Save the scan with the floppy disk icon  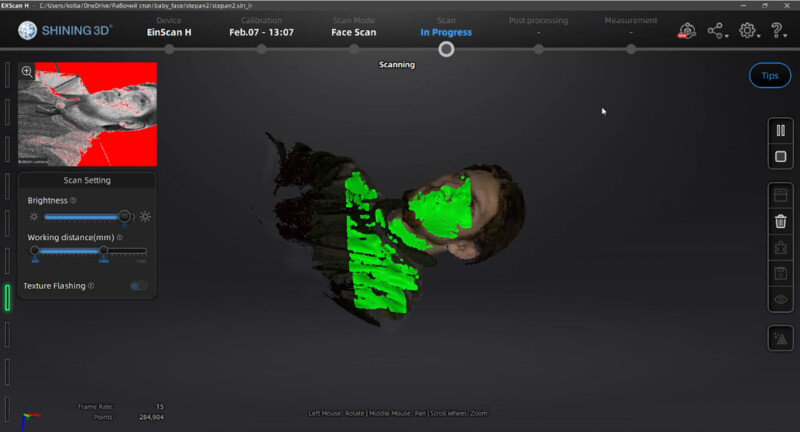pos(781,273)
